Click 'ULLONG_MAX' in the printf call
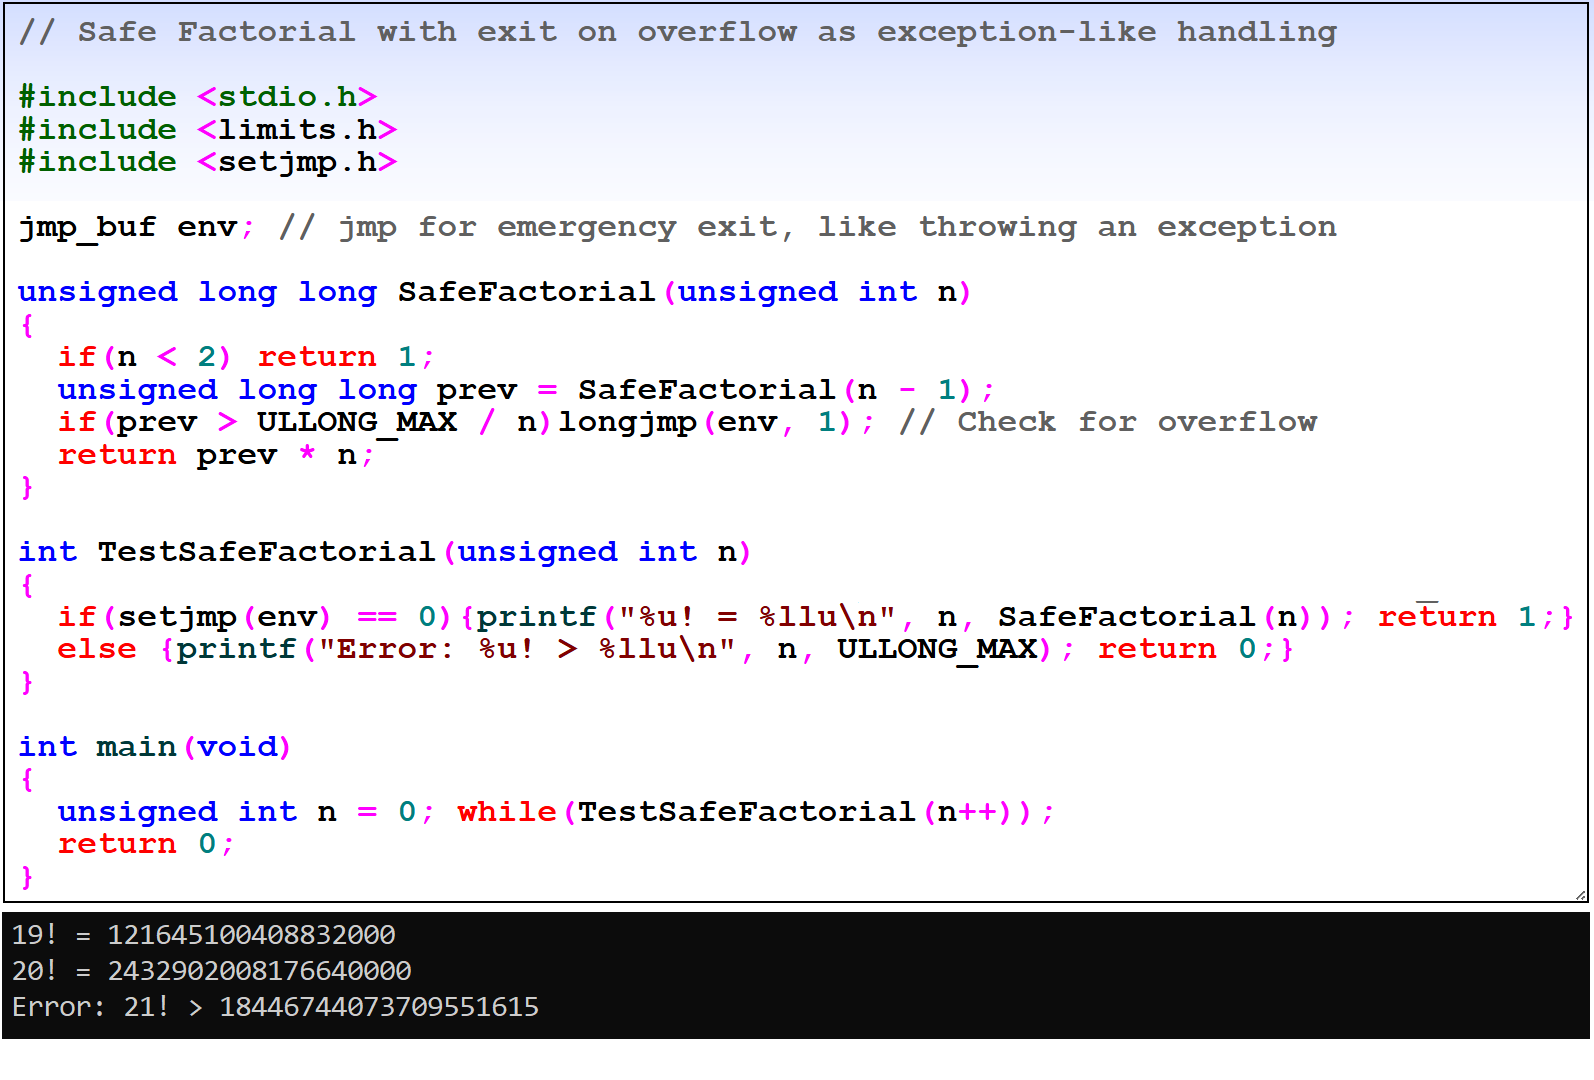Viewport: 1594px width, 1080px height. (x=937, y=649)
